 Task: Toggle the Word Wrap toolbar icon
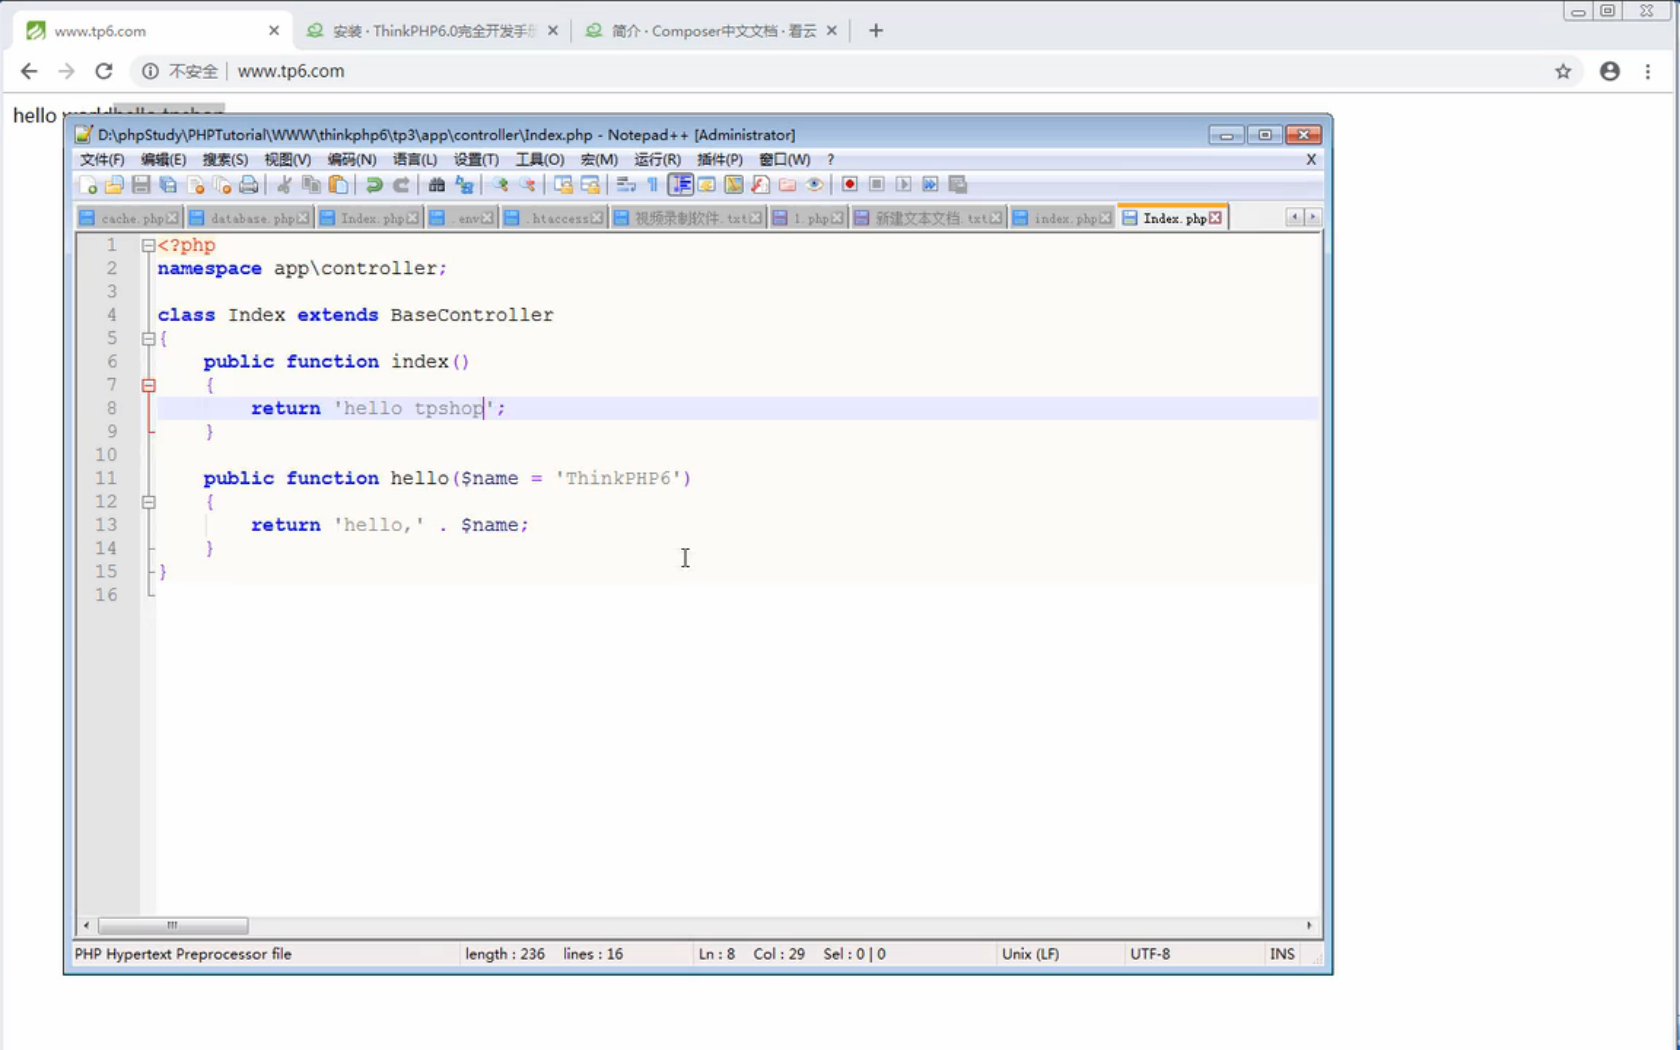[x=626, y=185]
